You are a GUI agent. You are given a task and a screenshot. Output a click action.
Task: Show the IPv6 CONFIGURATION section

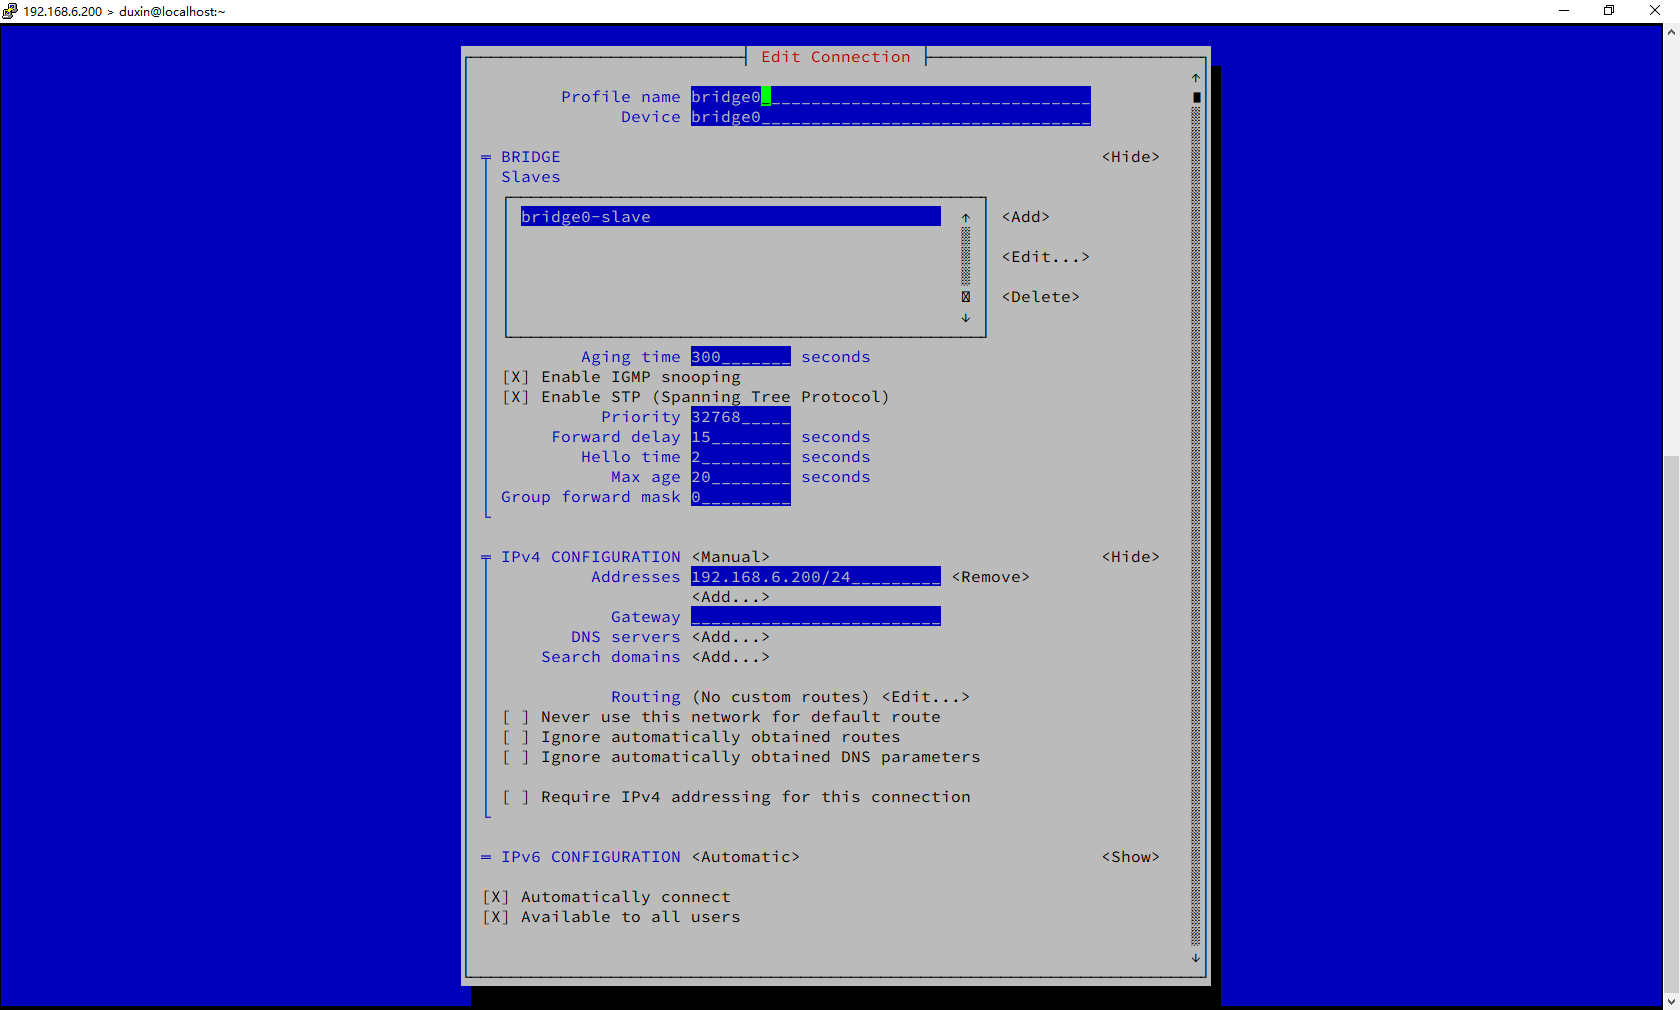(x=1131, y=857)
